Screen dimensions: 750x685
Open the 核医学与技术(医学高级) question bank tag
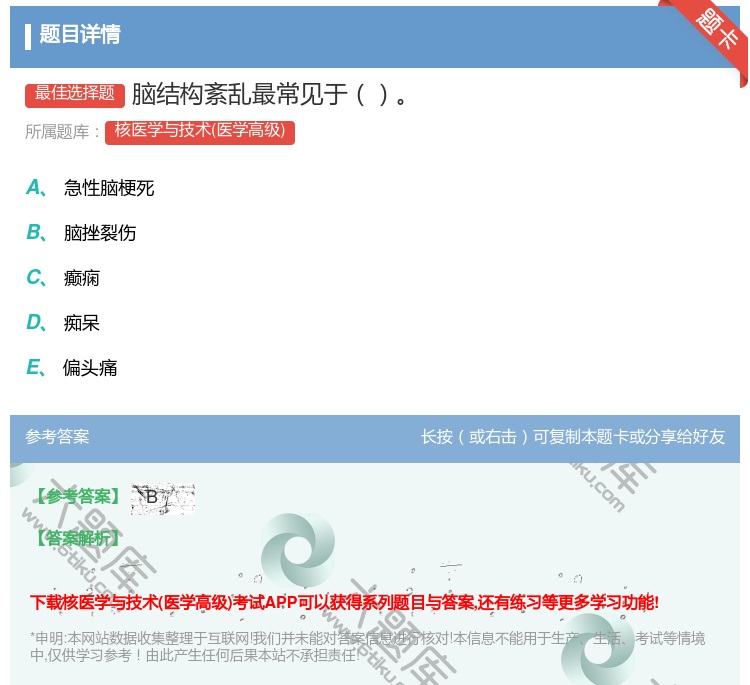(x=200, y=132)
